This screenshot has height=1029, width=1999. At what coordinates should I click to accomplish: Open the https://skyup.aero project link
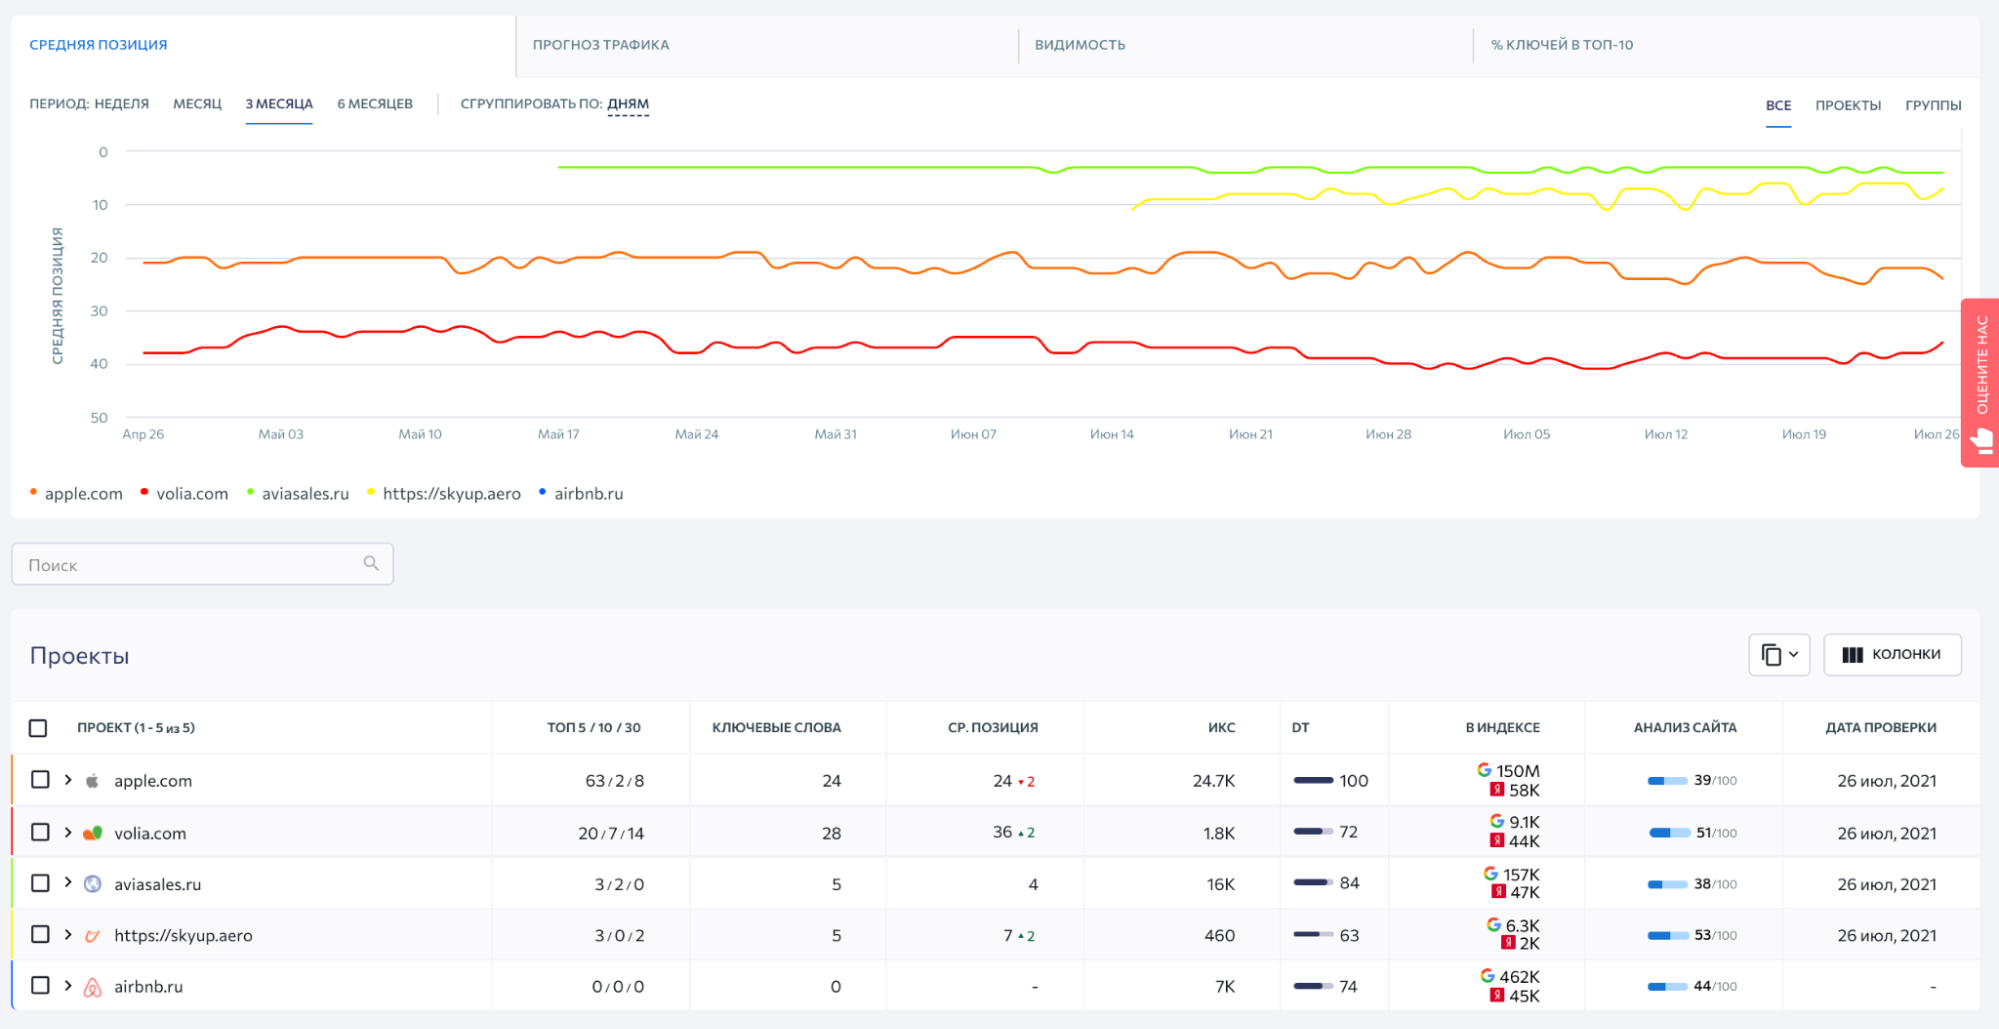[183, 936]
